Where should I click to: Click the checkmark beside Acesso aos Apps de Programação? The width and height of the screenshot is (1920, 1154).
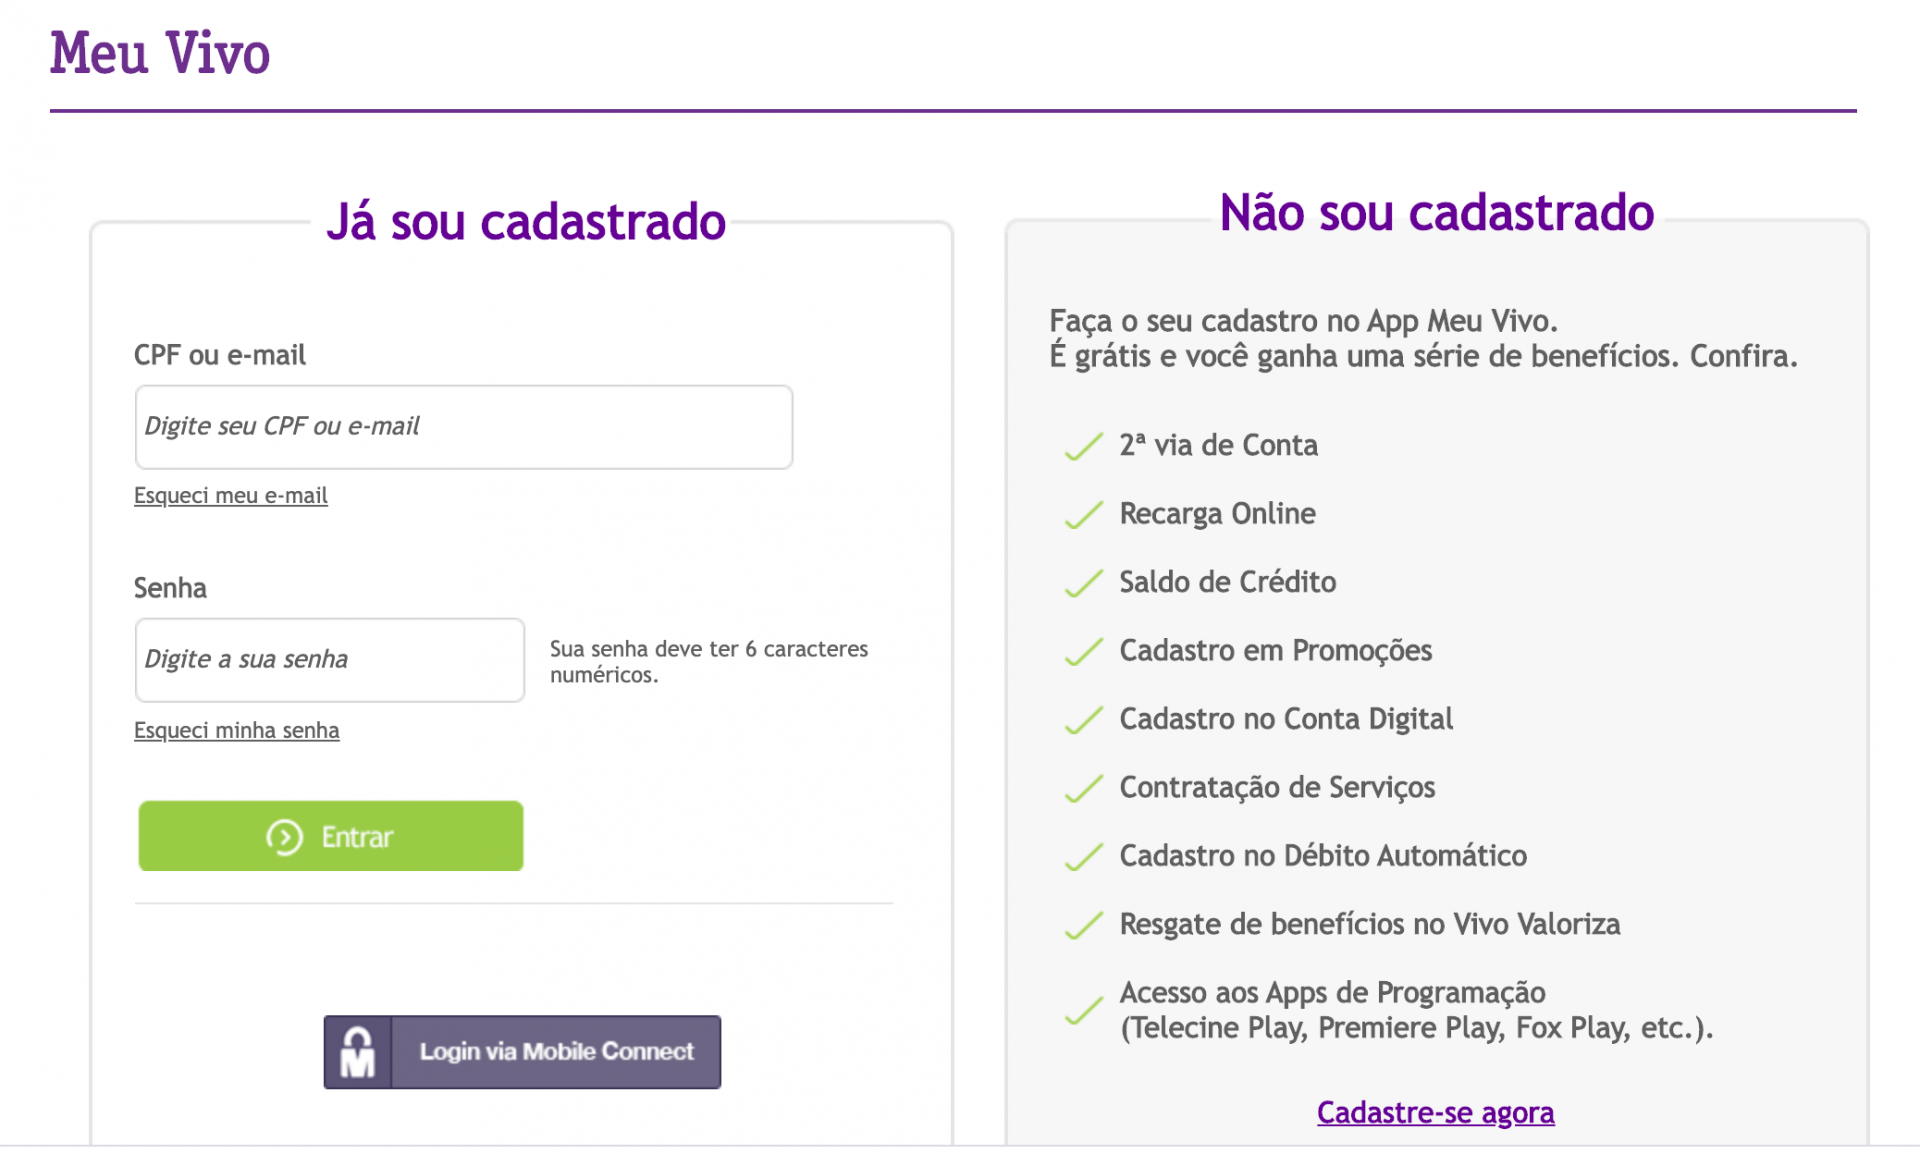click(x=1083, y=1010)
